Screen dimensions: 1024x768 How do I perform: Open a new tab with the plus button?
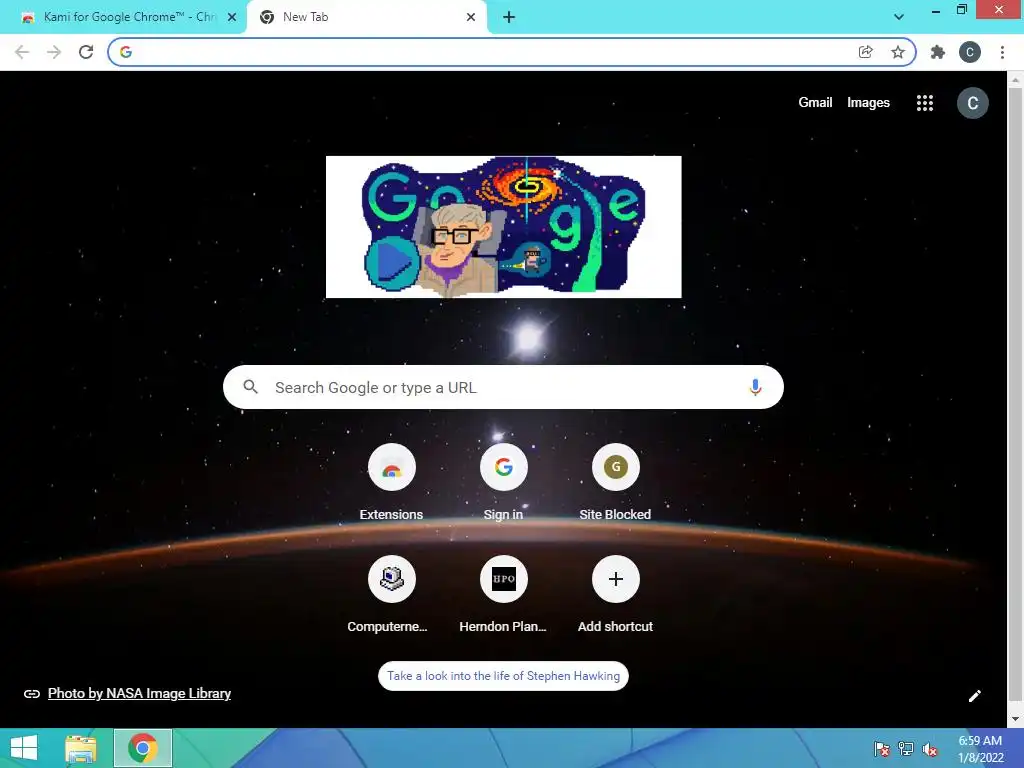(x=509, y=17)
